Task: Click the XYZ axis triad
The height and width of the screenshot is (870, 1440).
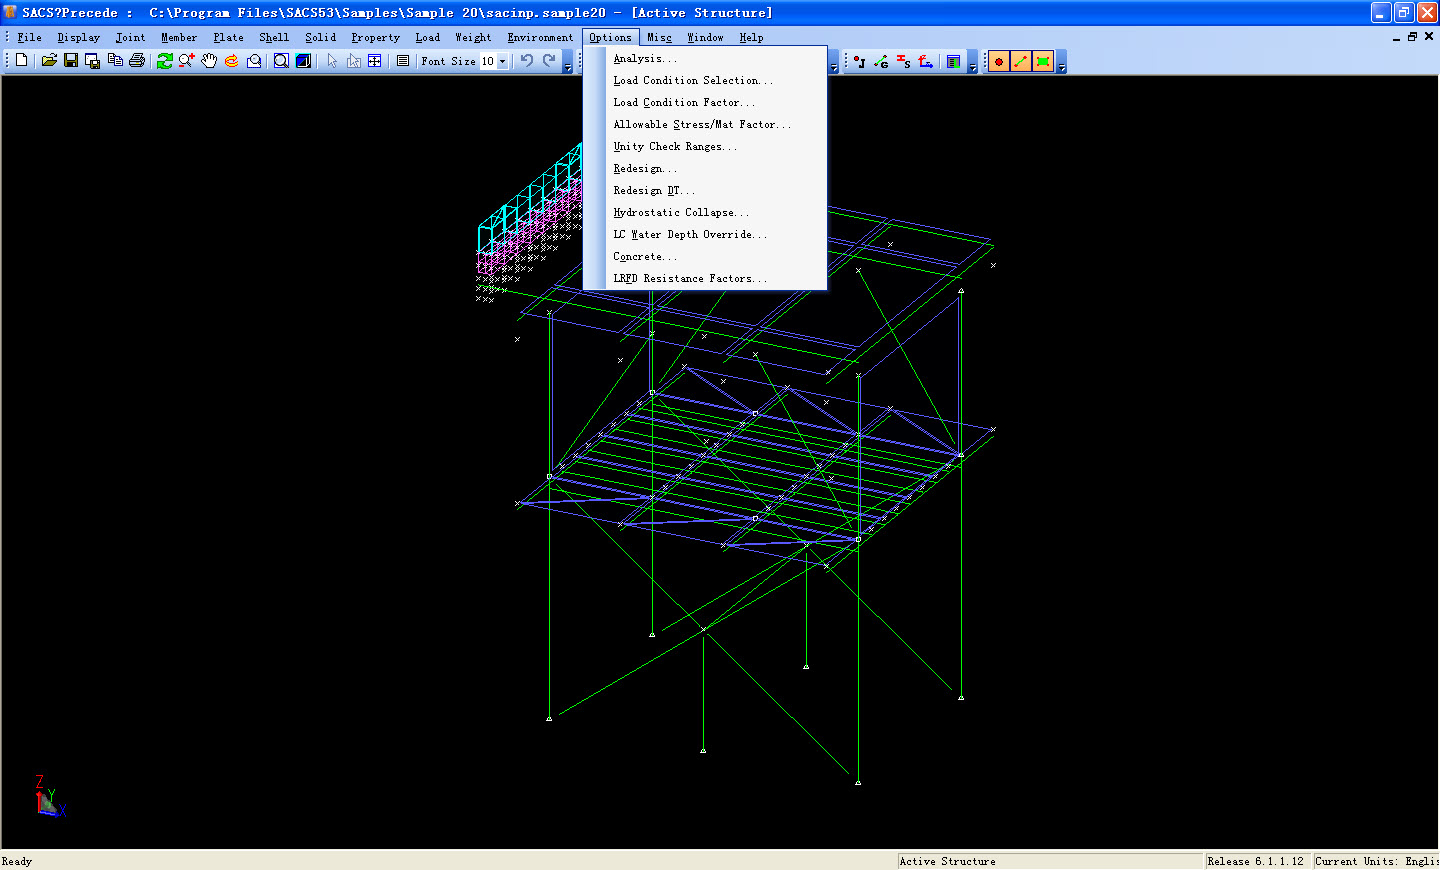Action: tap(49, 797)
